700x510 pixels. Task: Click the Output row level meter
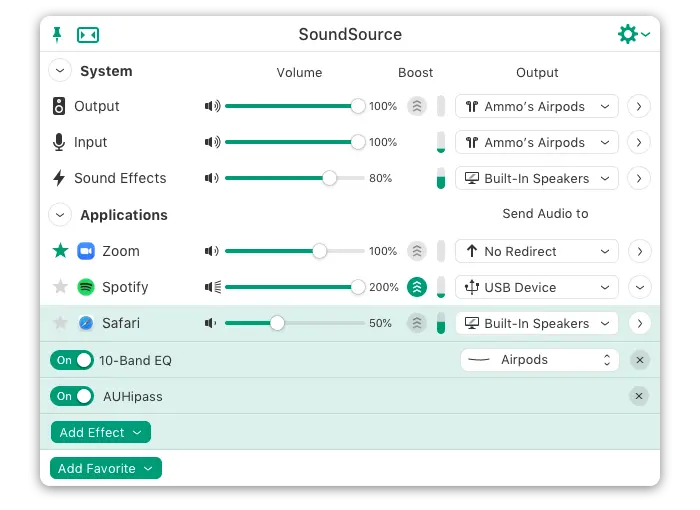click(441, 106)
